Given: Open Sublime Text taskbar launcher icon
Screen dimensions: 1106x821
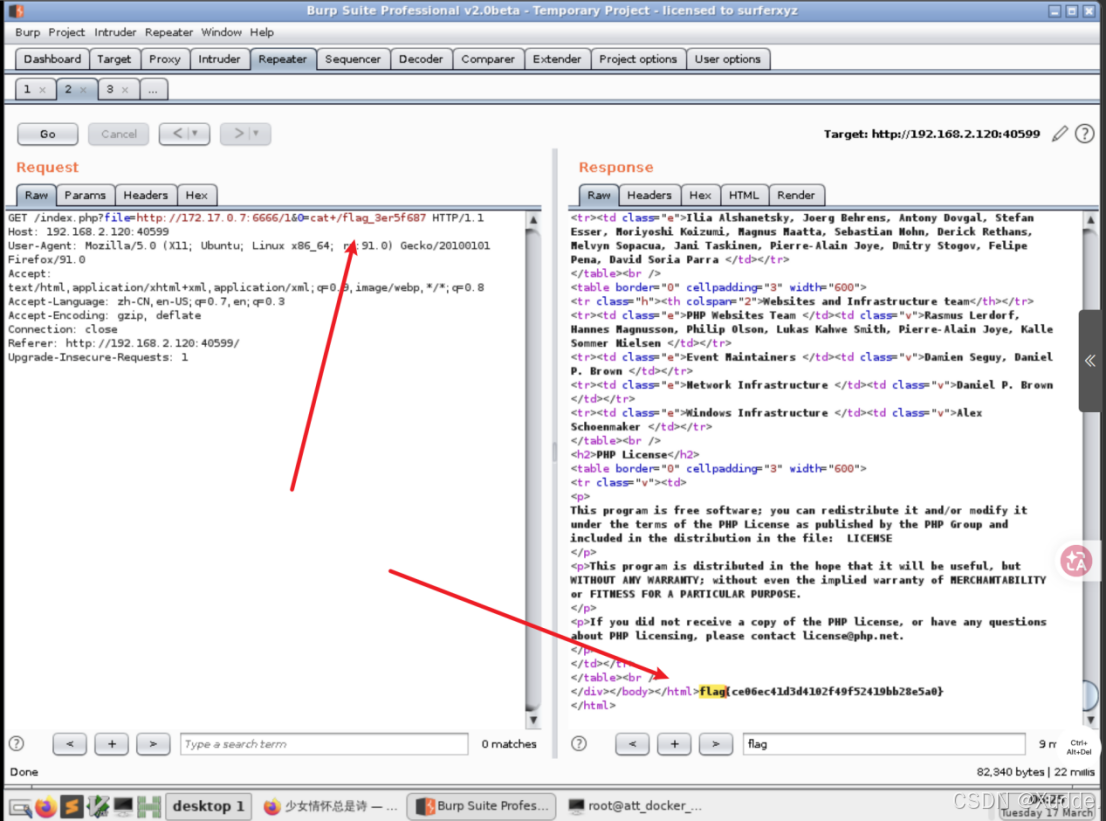Looking at the screenshot, I should (71, 805).
